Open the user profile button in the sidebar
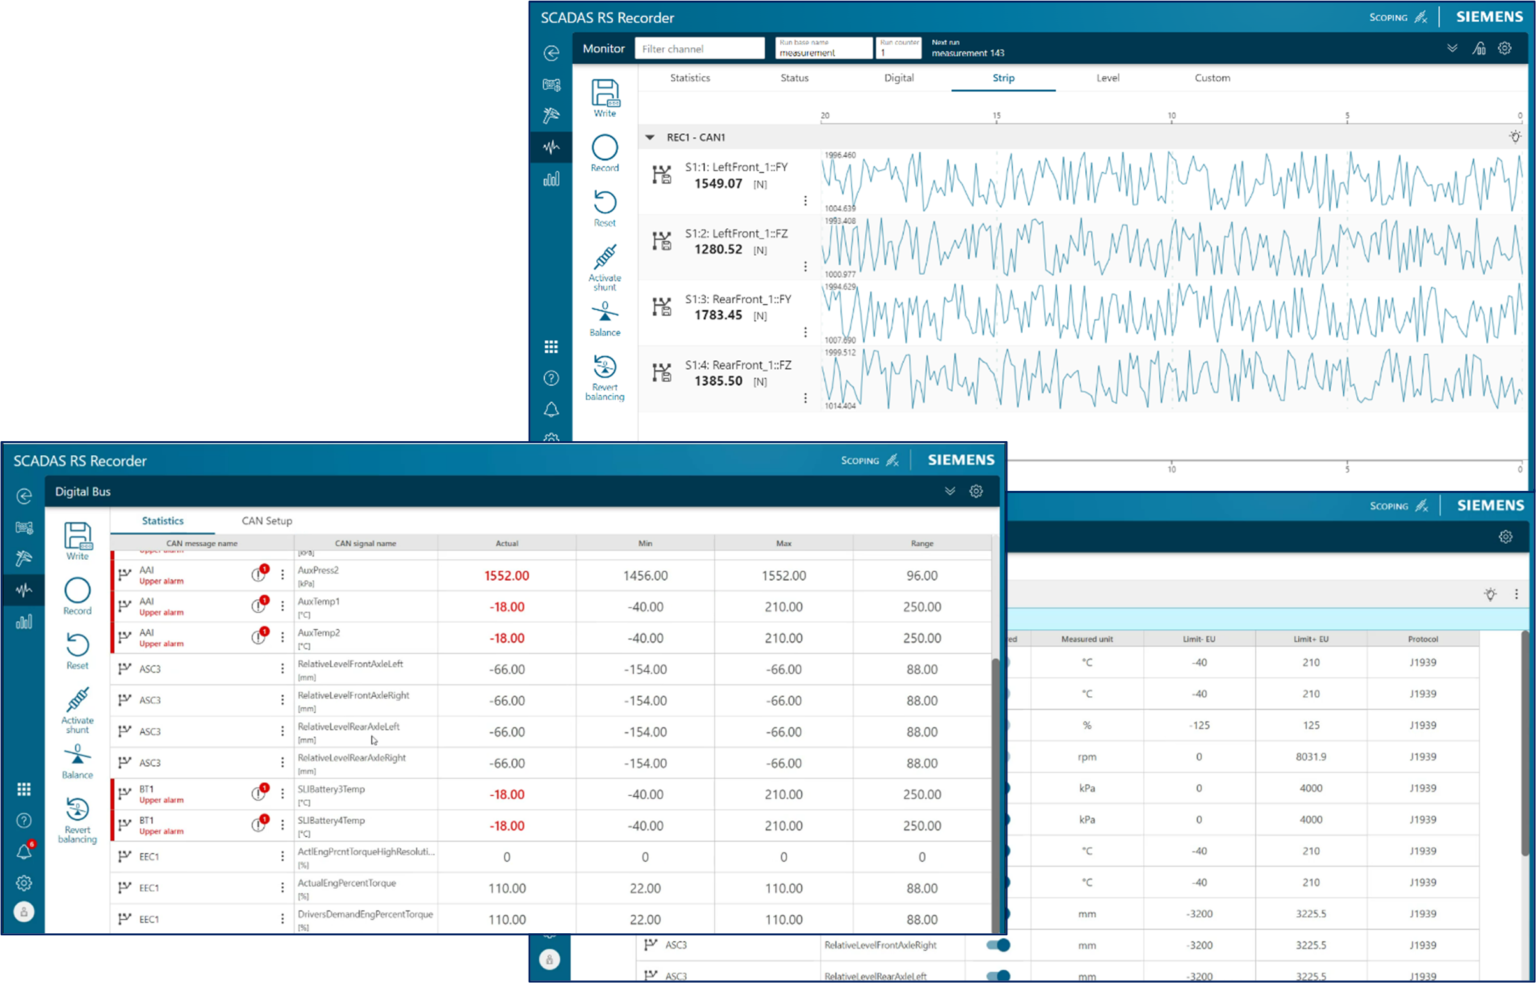Viewport: 1536px width, 983px height. (x=24, y=911)
